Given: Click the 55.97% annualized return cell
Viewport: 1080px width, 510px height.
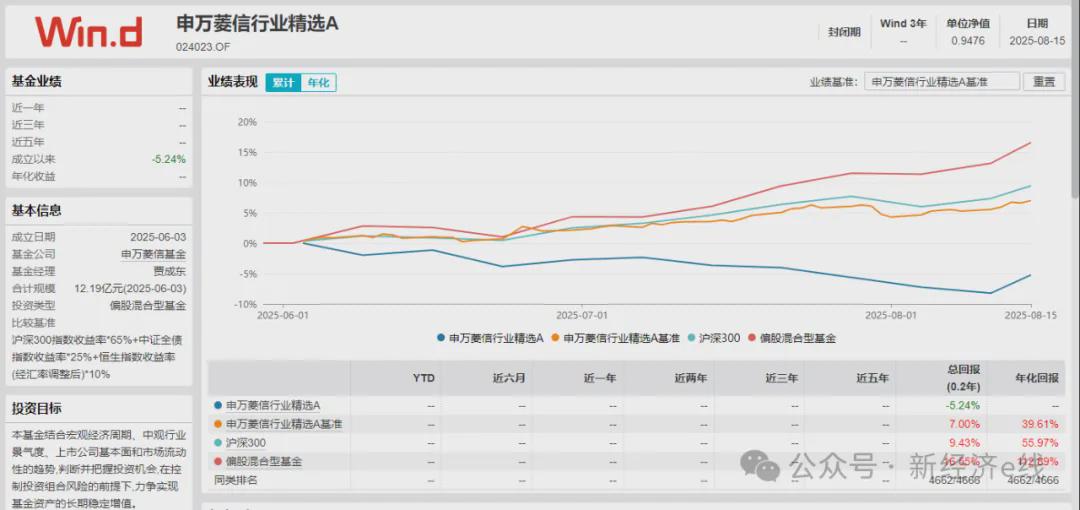Looking at the screenshot, I should pyautogui.click(x=1042, y=442).
